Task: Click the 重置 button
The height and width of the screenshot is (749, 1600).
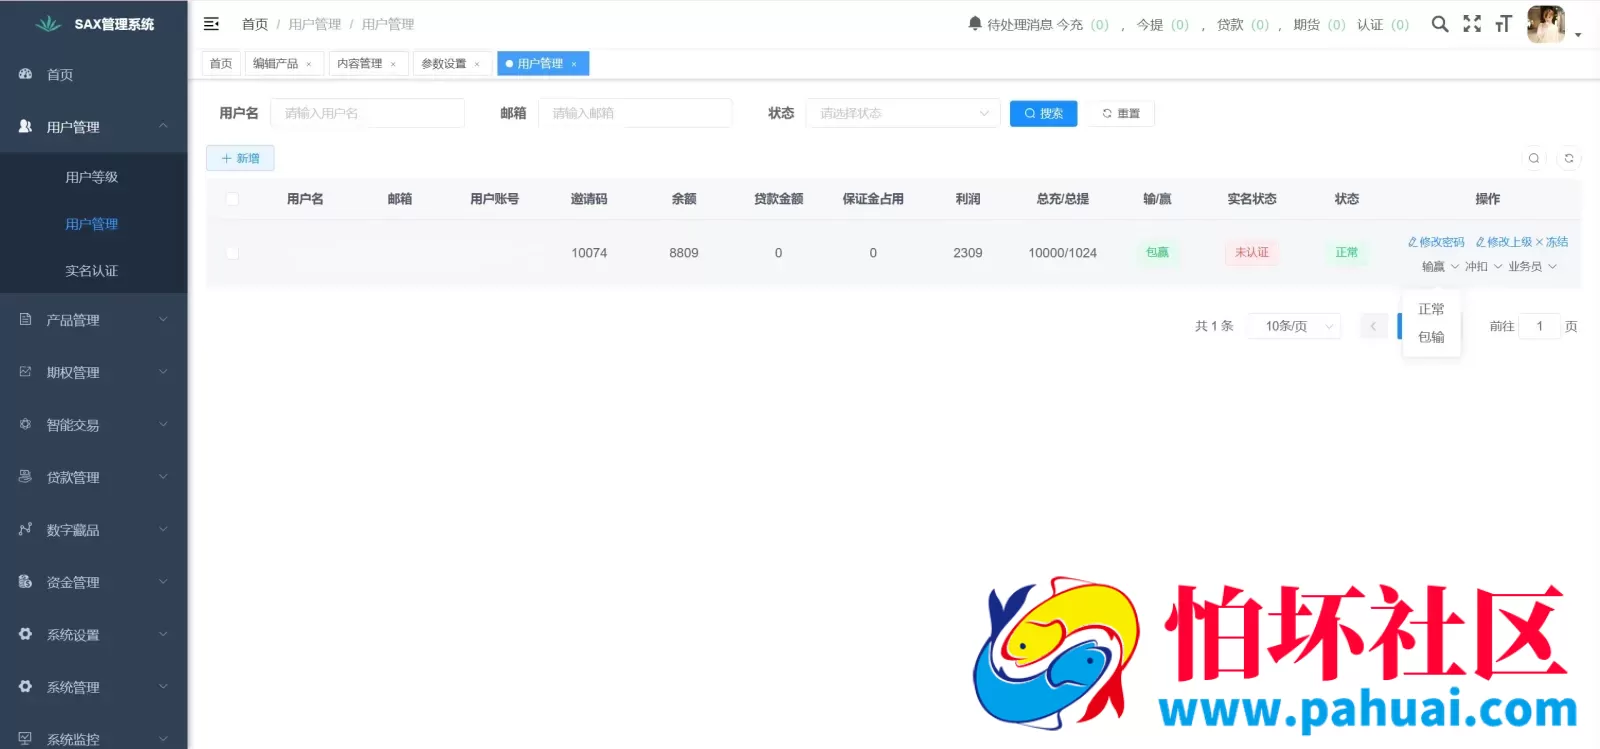Action: point(1121,113)
